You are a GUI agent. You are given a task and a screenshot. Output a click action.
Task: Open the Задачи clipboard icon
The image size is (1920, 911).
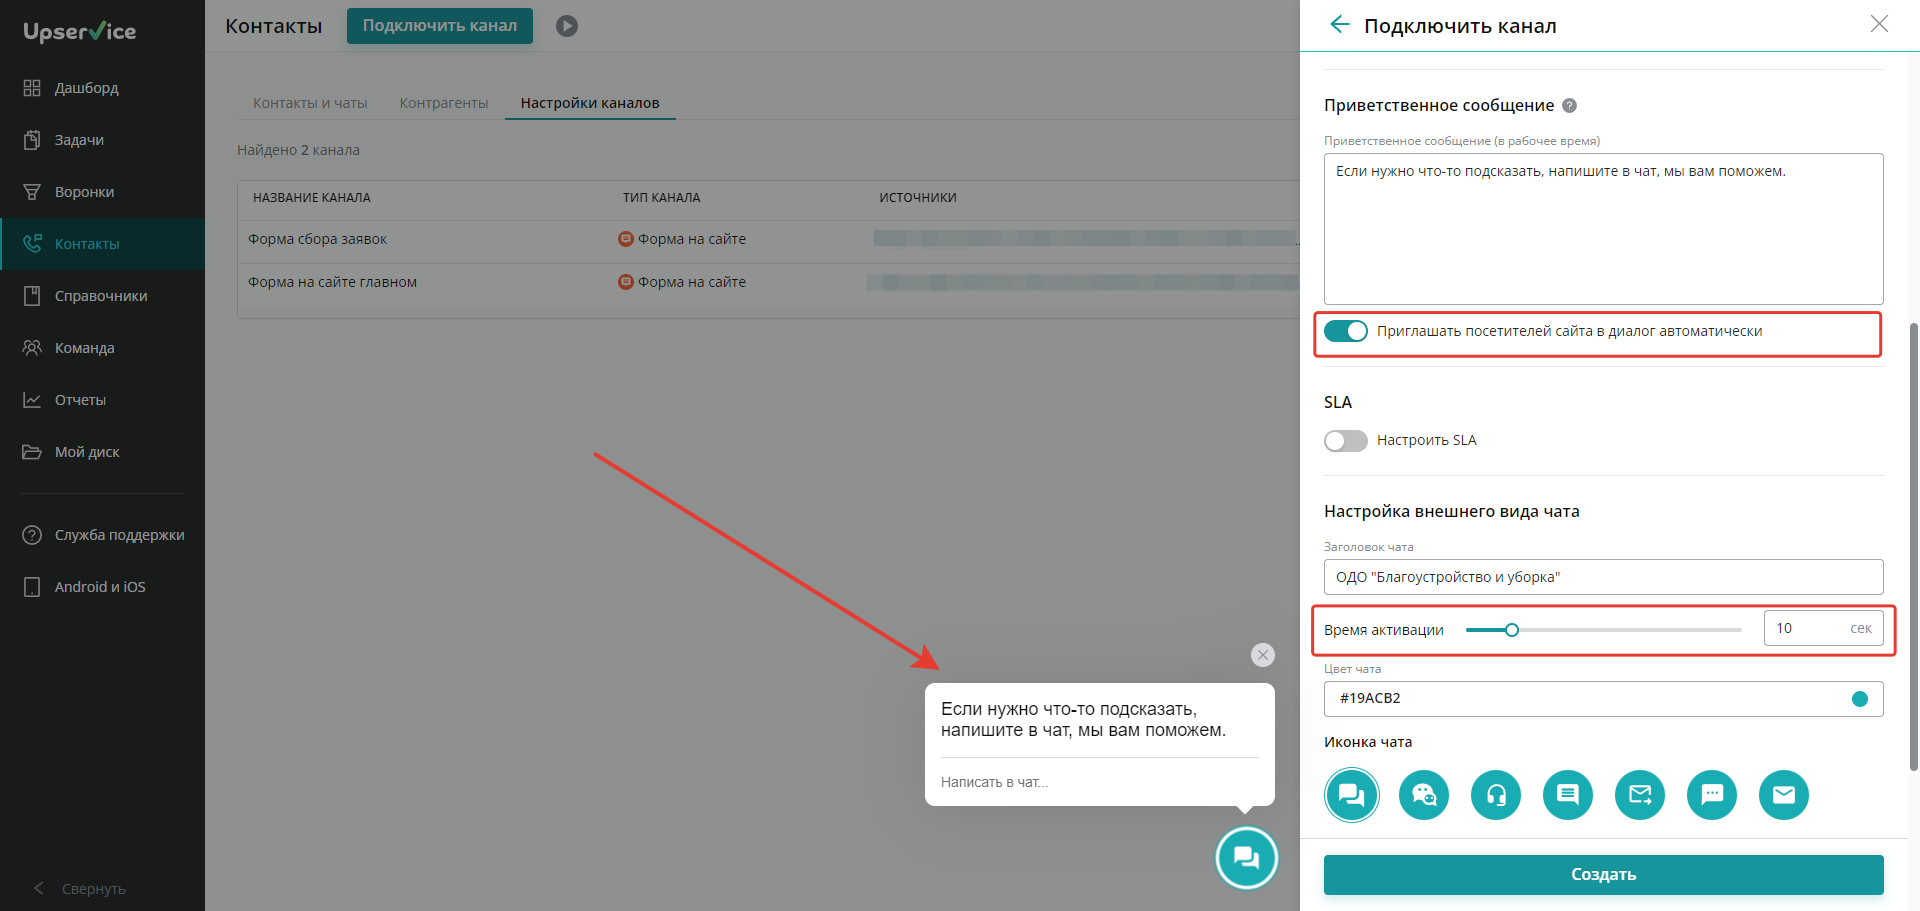point(32,140)
